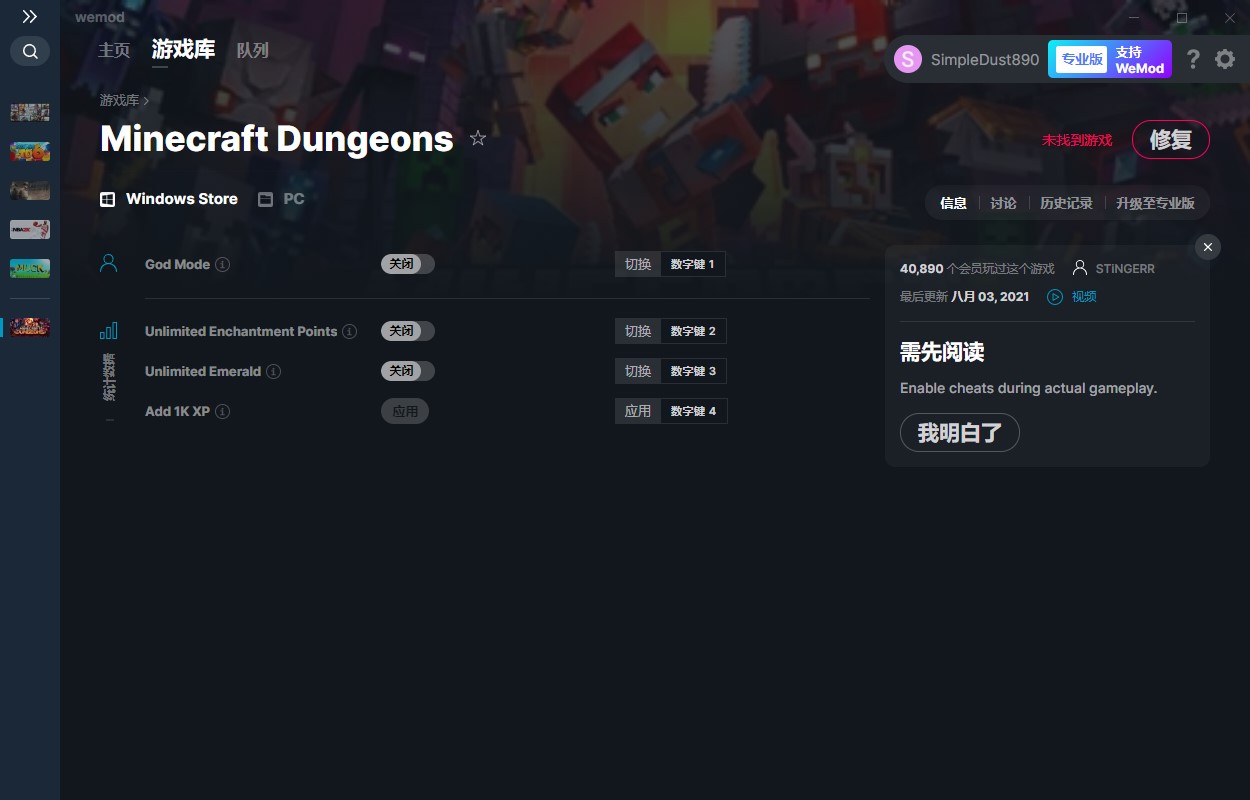Click the 游戏库 breadcrumb link

pos(119,100)
